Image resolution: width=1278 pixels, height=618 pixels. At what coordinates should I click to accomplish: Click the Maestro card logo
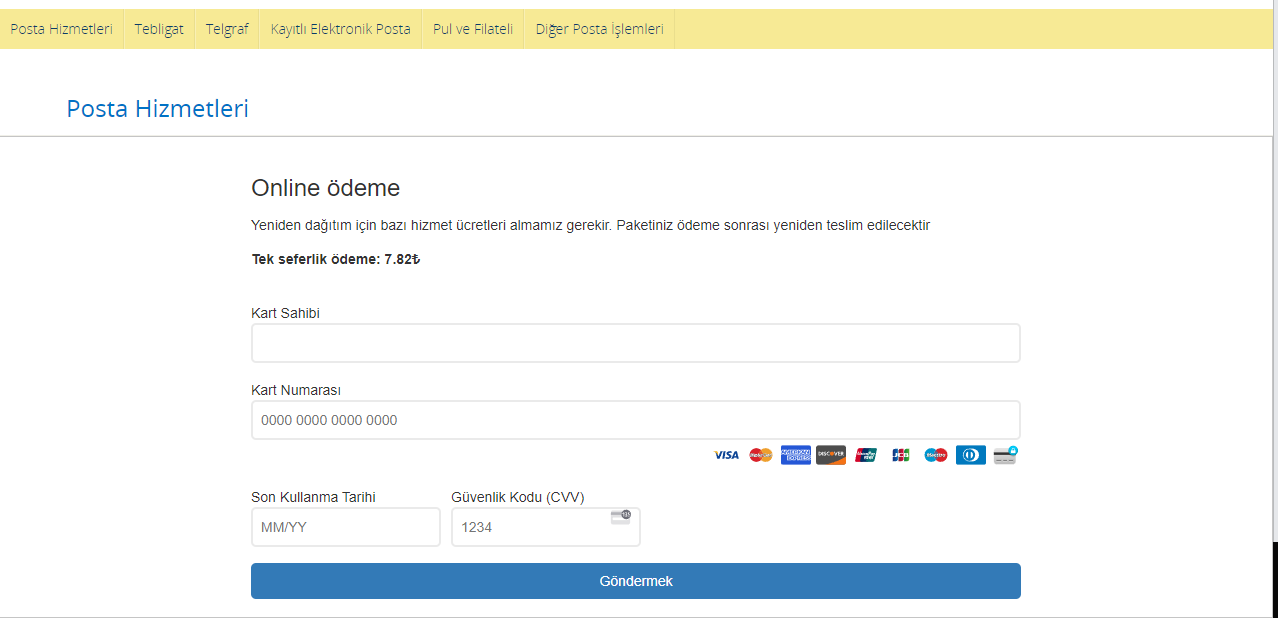(936, 455)
